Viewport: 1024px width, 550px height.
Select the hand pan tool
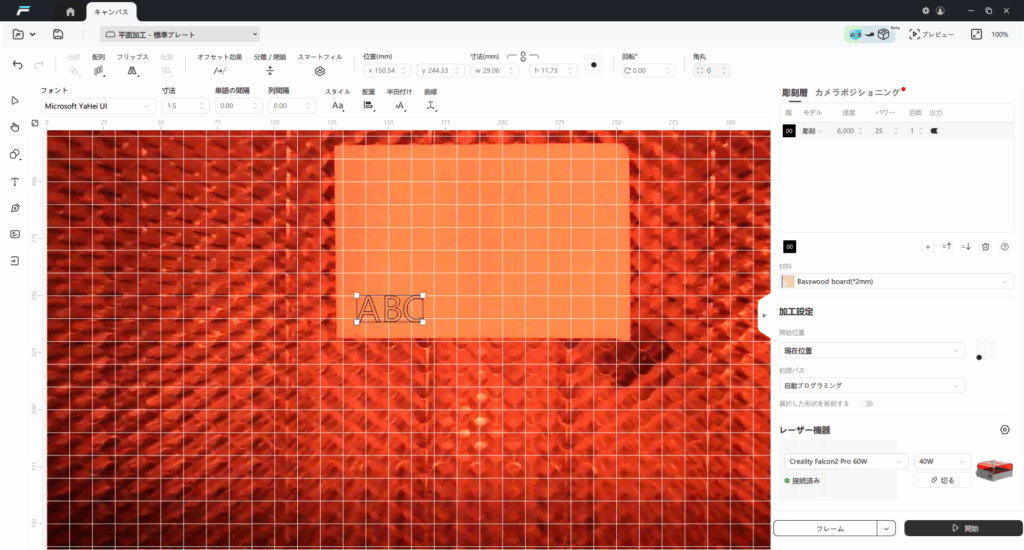tap(15, 127)
